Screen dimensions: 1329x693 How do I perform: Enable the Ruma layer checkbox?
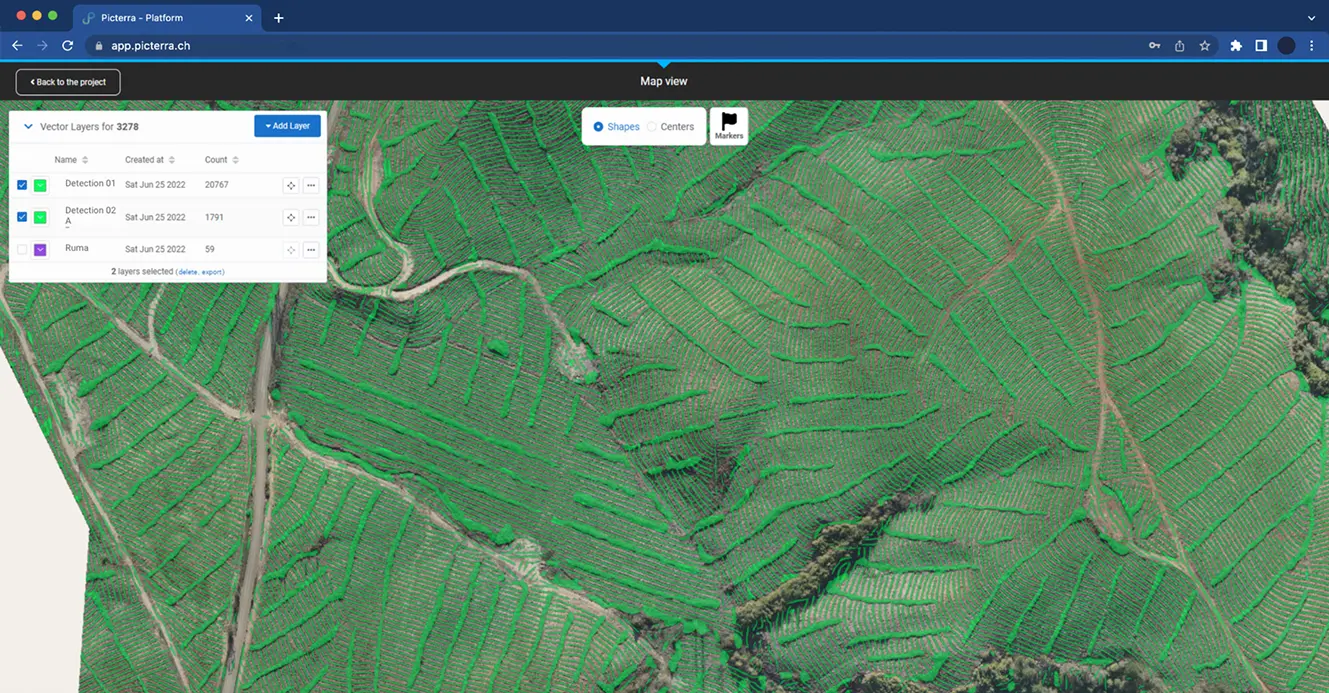22,249
